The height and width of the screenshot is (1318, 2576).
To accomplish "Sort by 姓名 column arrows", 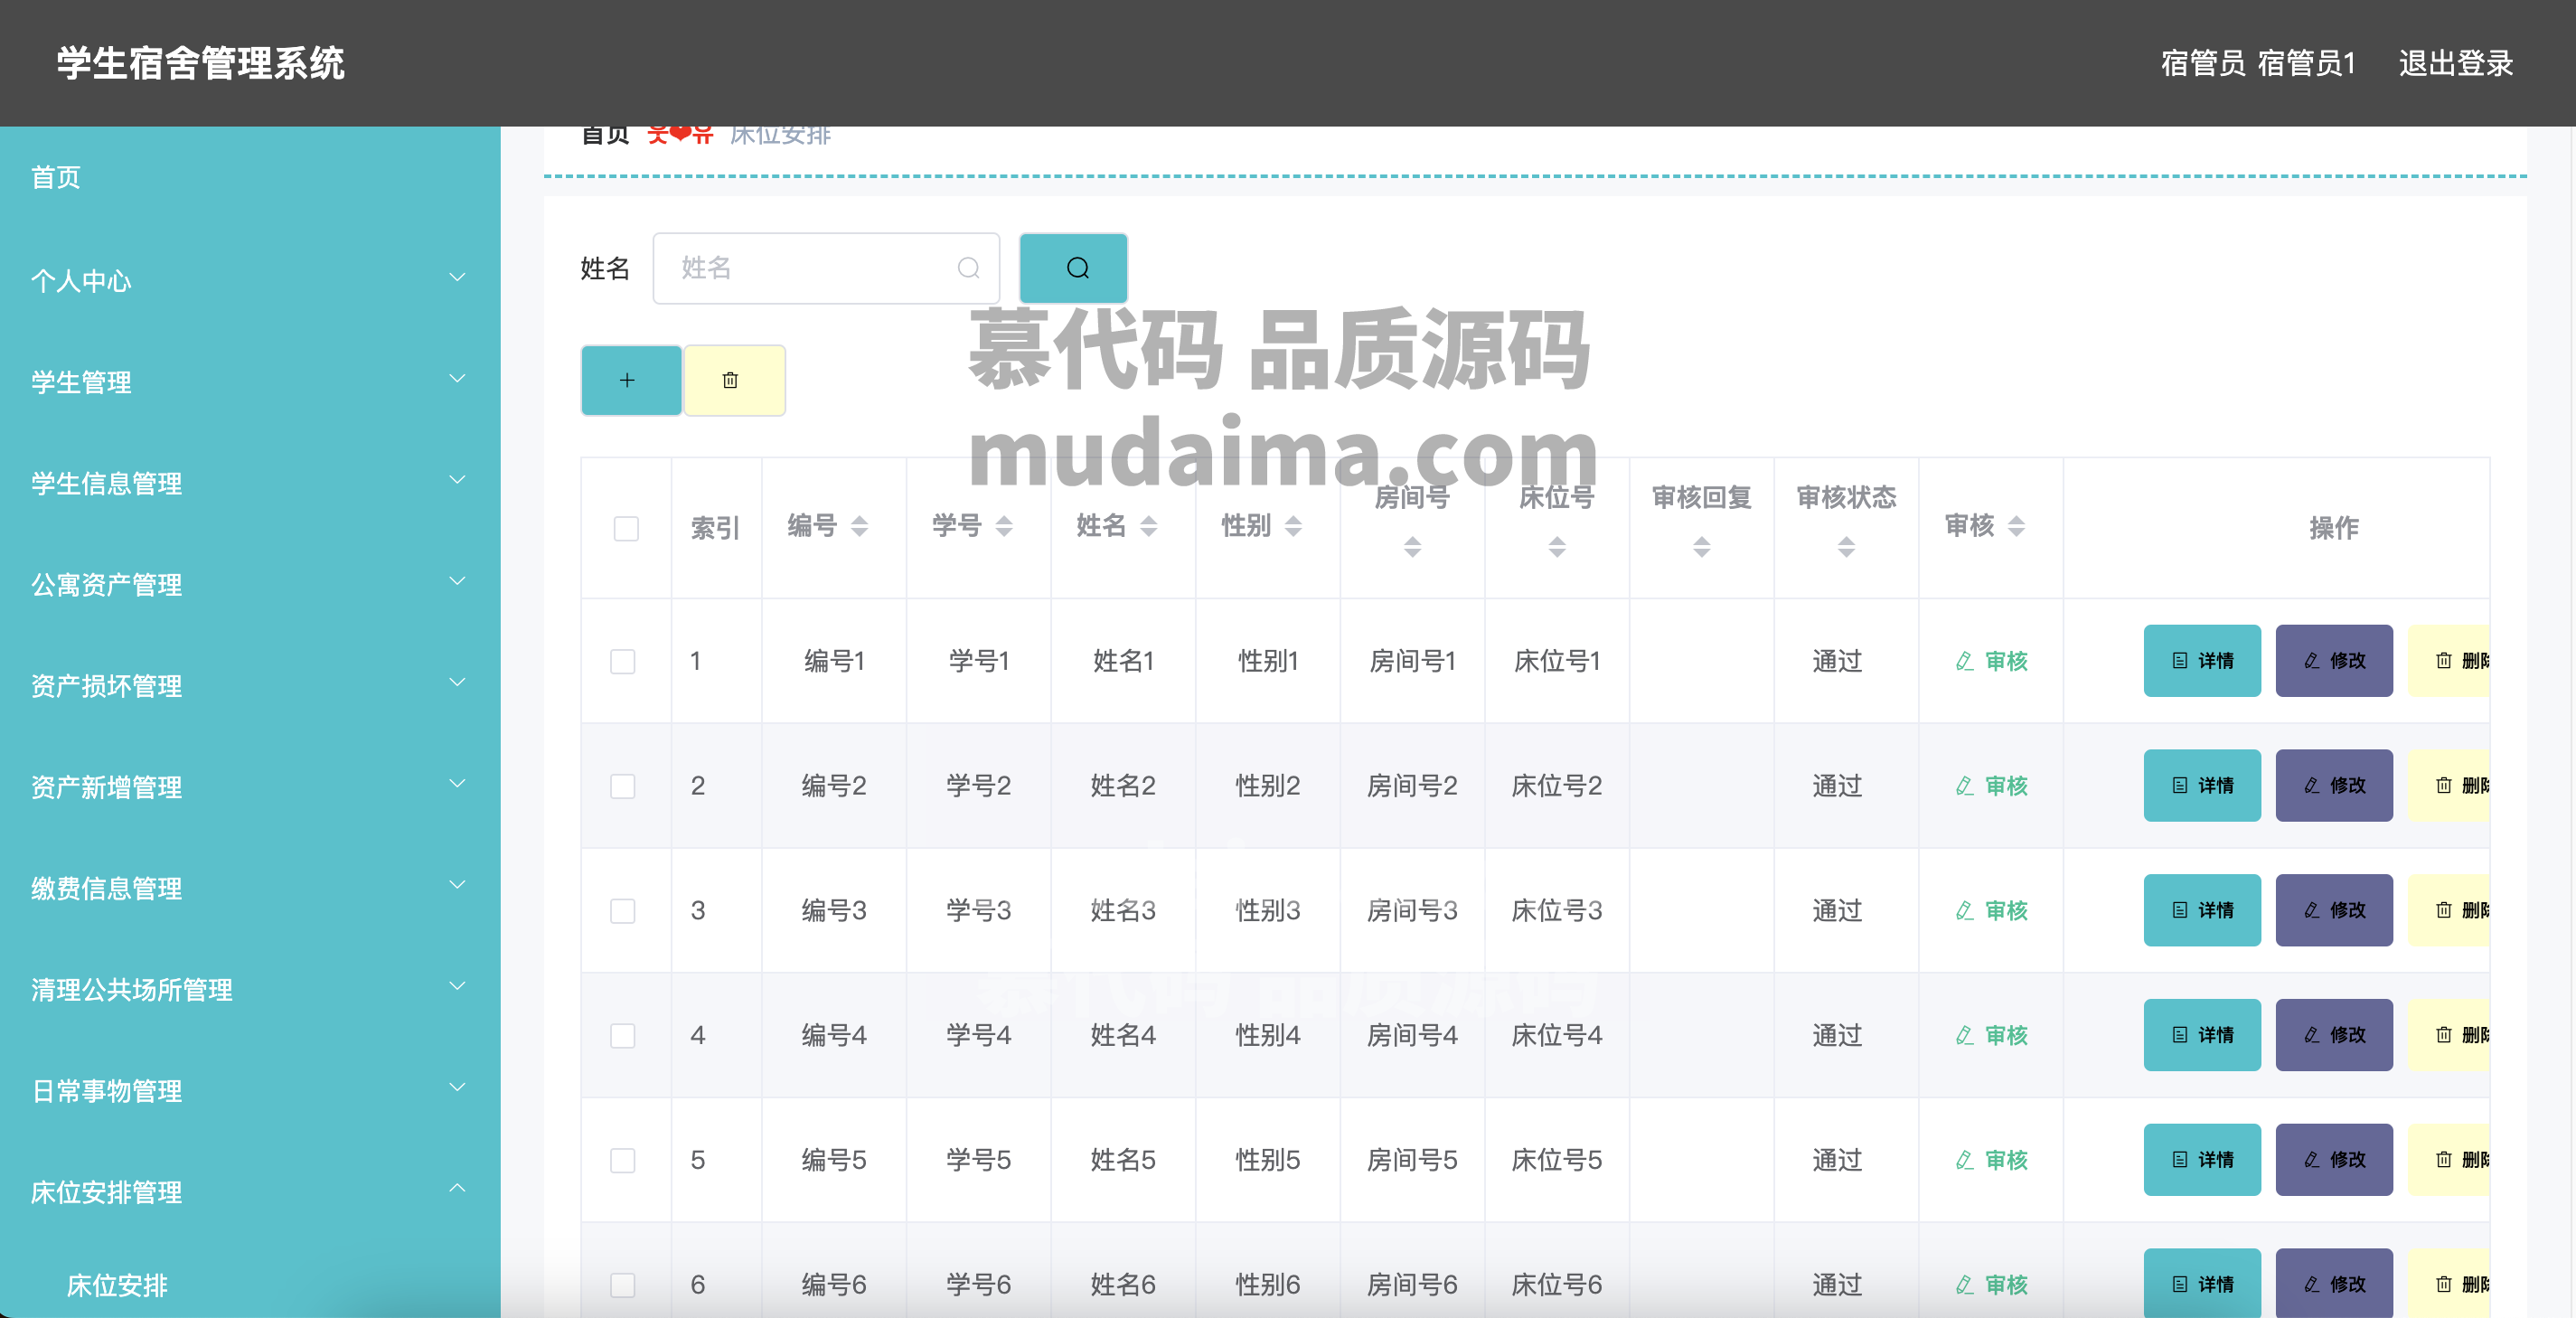I will (x=1149, y=526).
